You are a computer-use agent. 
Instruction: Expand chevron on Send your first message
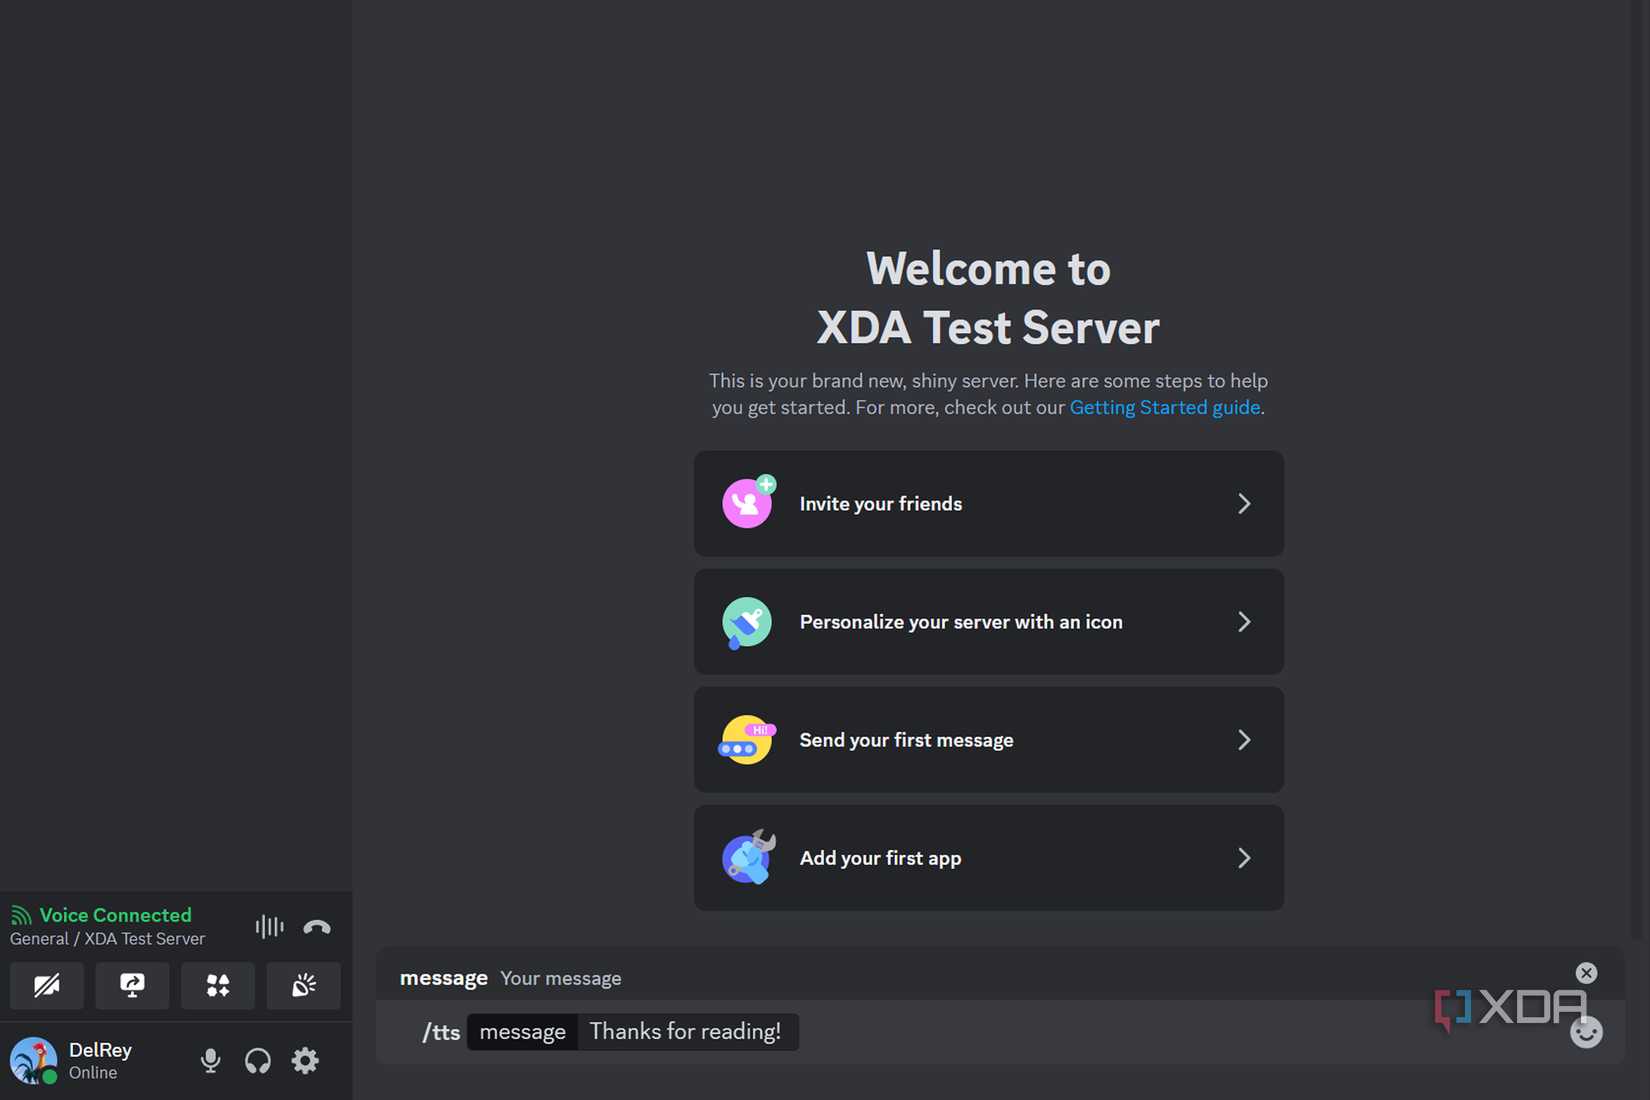coord(1244,739)
